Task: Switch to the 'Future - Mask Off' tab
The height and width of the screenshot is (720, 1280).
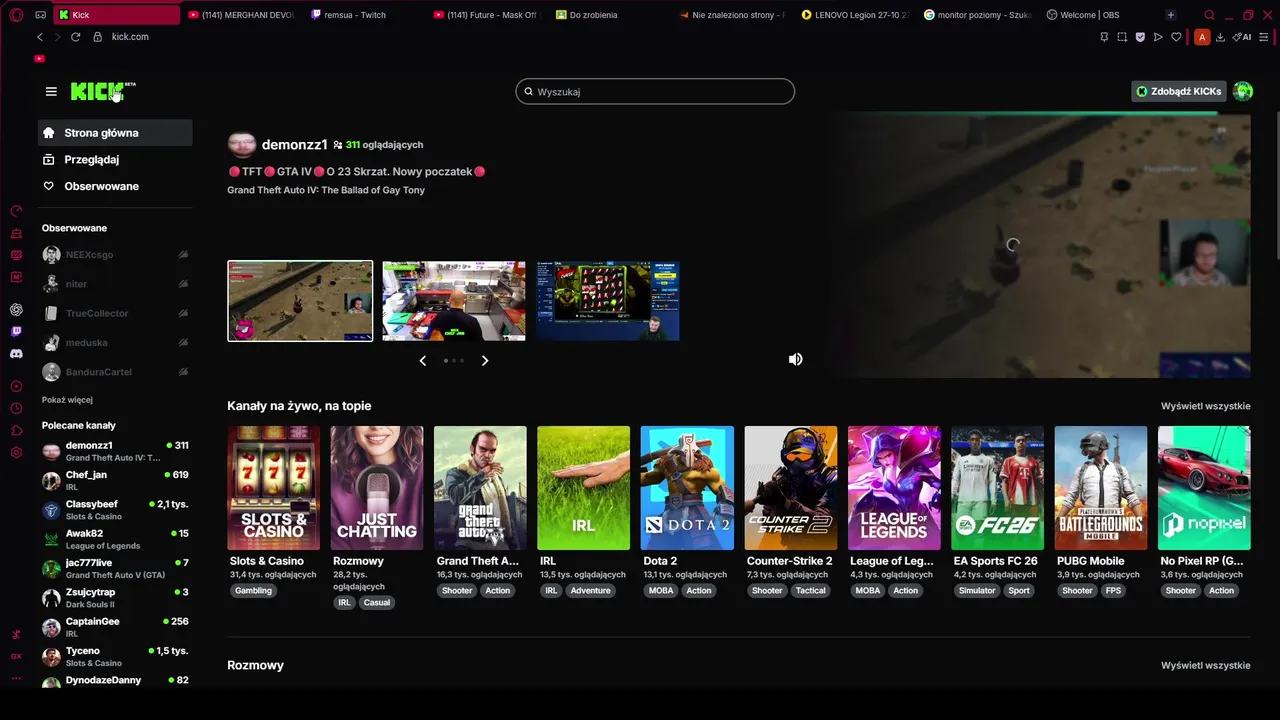Action: (485, 15)
